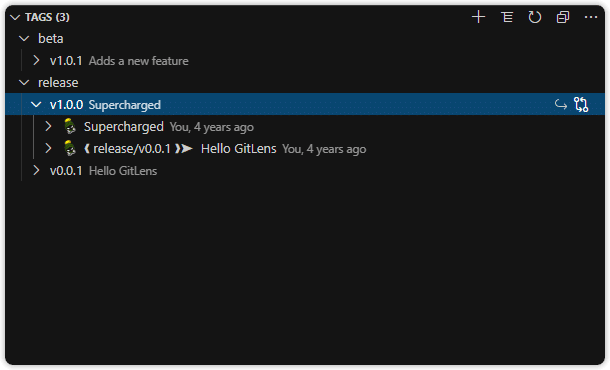This screenshot has width=610, height=370.
Task: Collapse the TAGS (3) section header
Action: pos(15,17)
